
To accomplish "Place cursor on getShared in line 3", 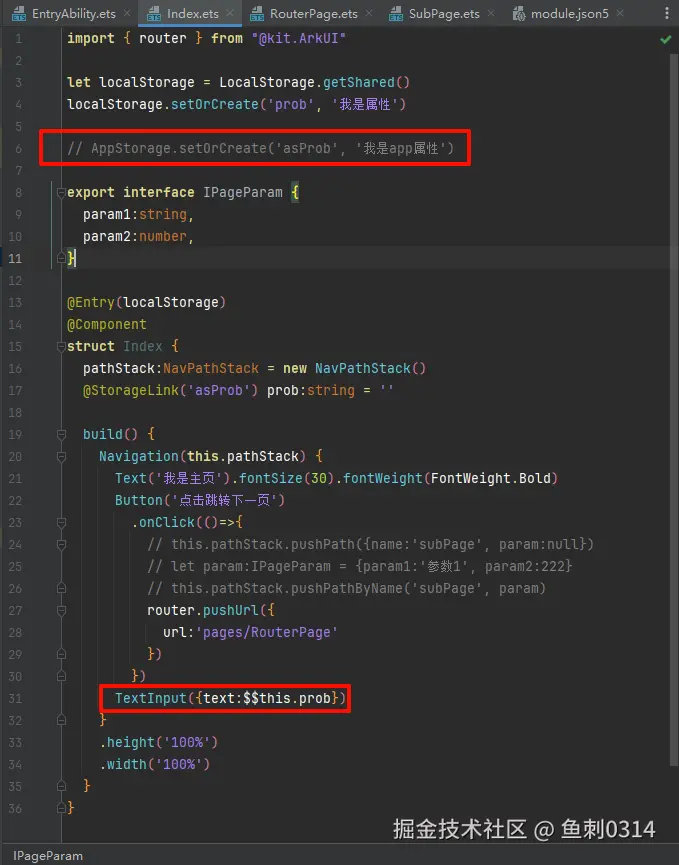I will point(359,83).
